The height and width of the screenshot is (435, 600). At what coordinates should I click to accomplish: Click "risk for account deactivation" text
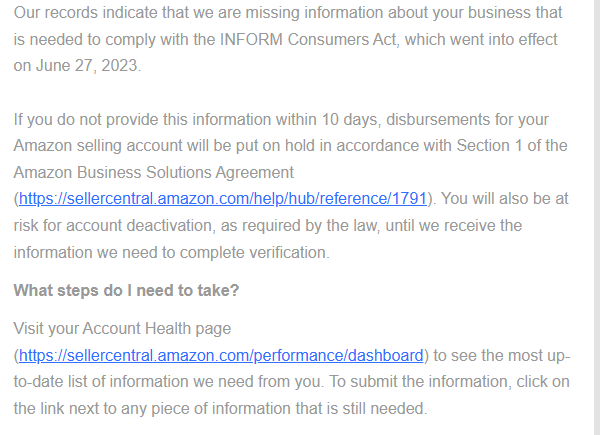[112, 226]
